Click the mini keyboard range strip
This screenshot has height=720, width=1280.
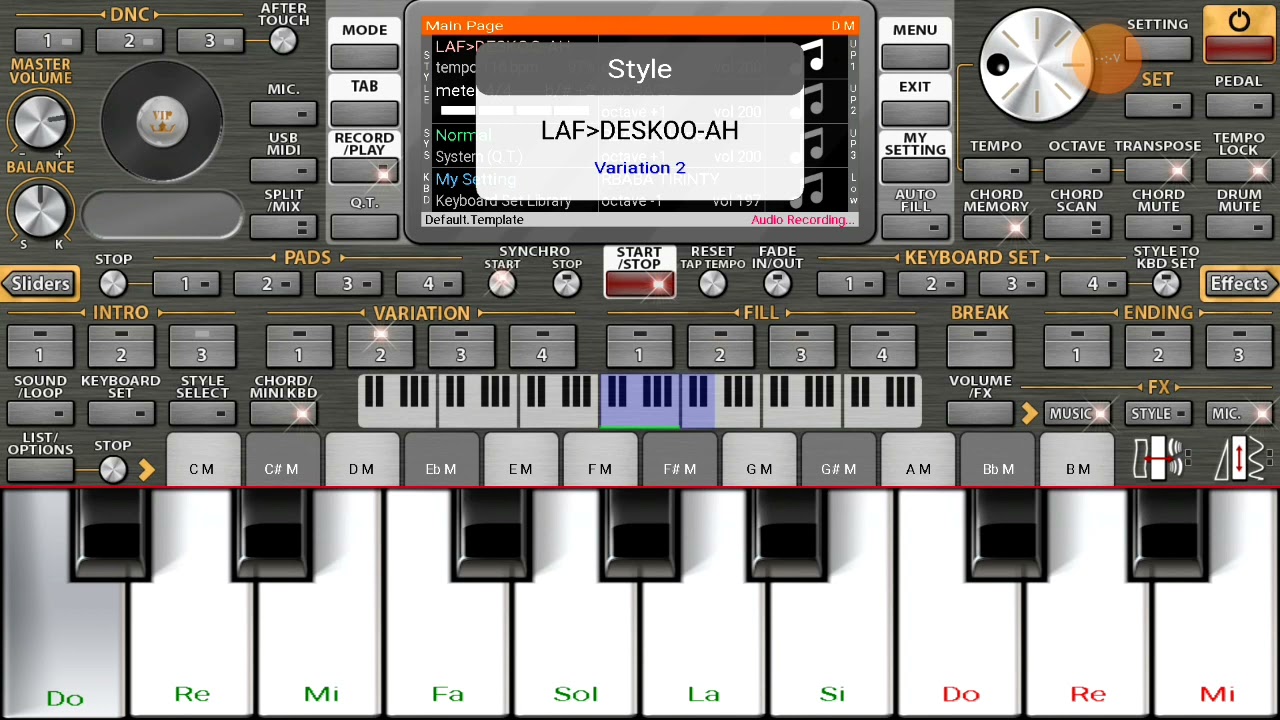pos(640,401)
